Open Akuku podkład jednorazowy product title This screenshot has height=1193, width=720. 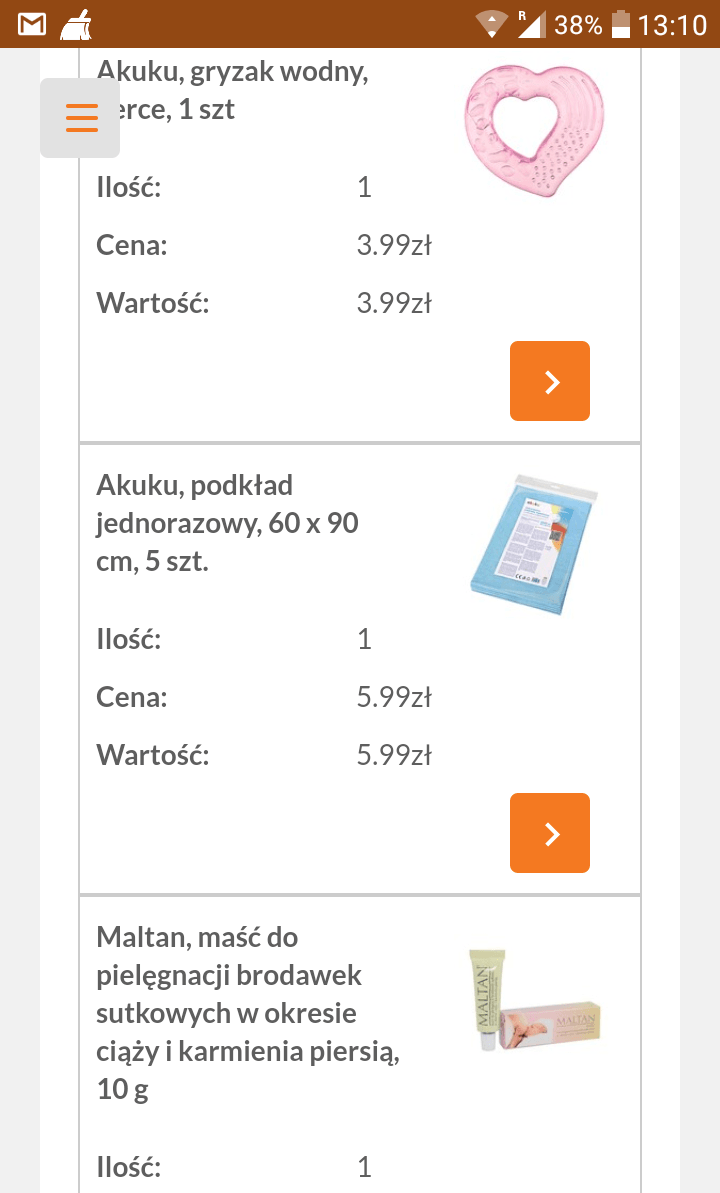coord(227,523)
